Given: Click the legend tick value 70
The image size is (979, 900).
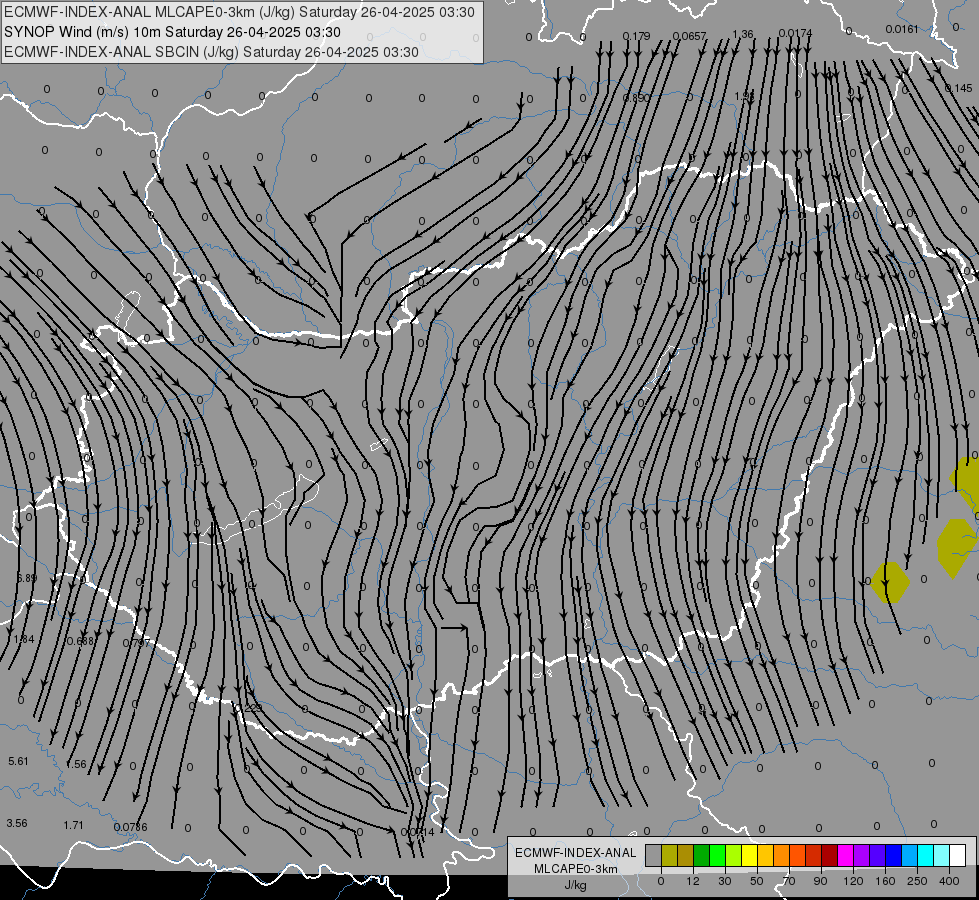Looking at the screenshot, I should pyautogui.click(x=789, y=881).
